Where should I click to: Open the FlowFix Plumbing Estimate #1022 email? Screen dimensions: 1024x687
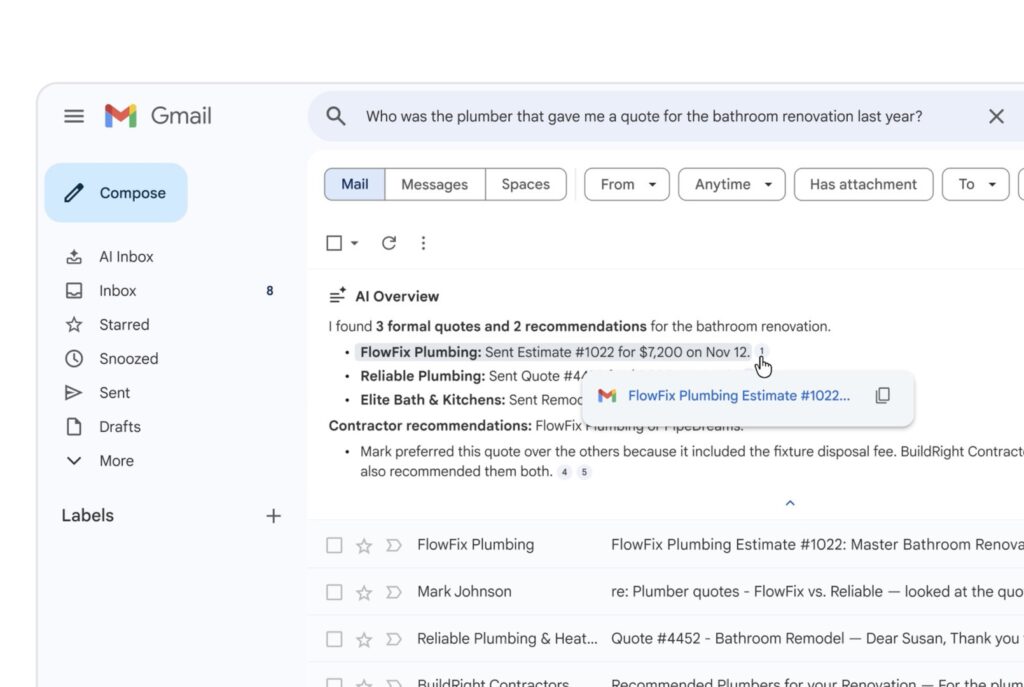666,545
